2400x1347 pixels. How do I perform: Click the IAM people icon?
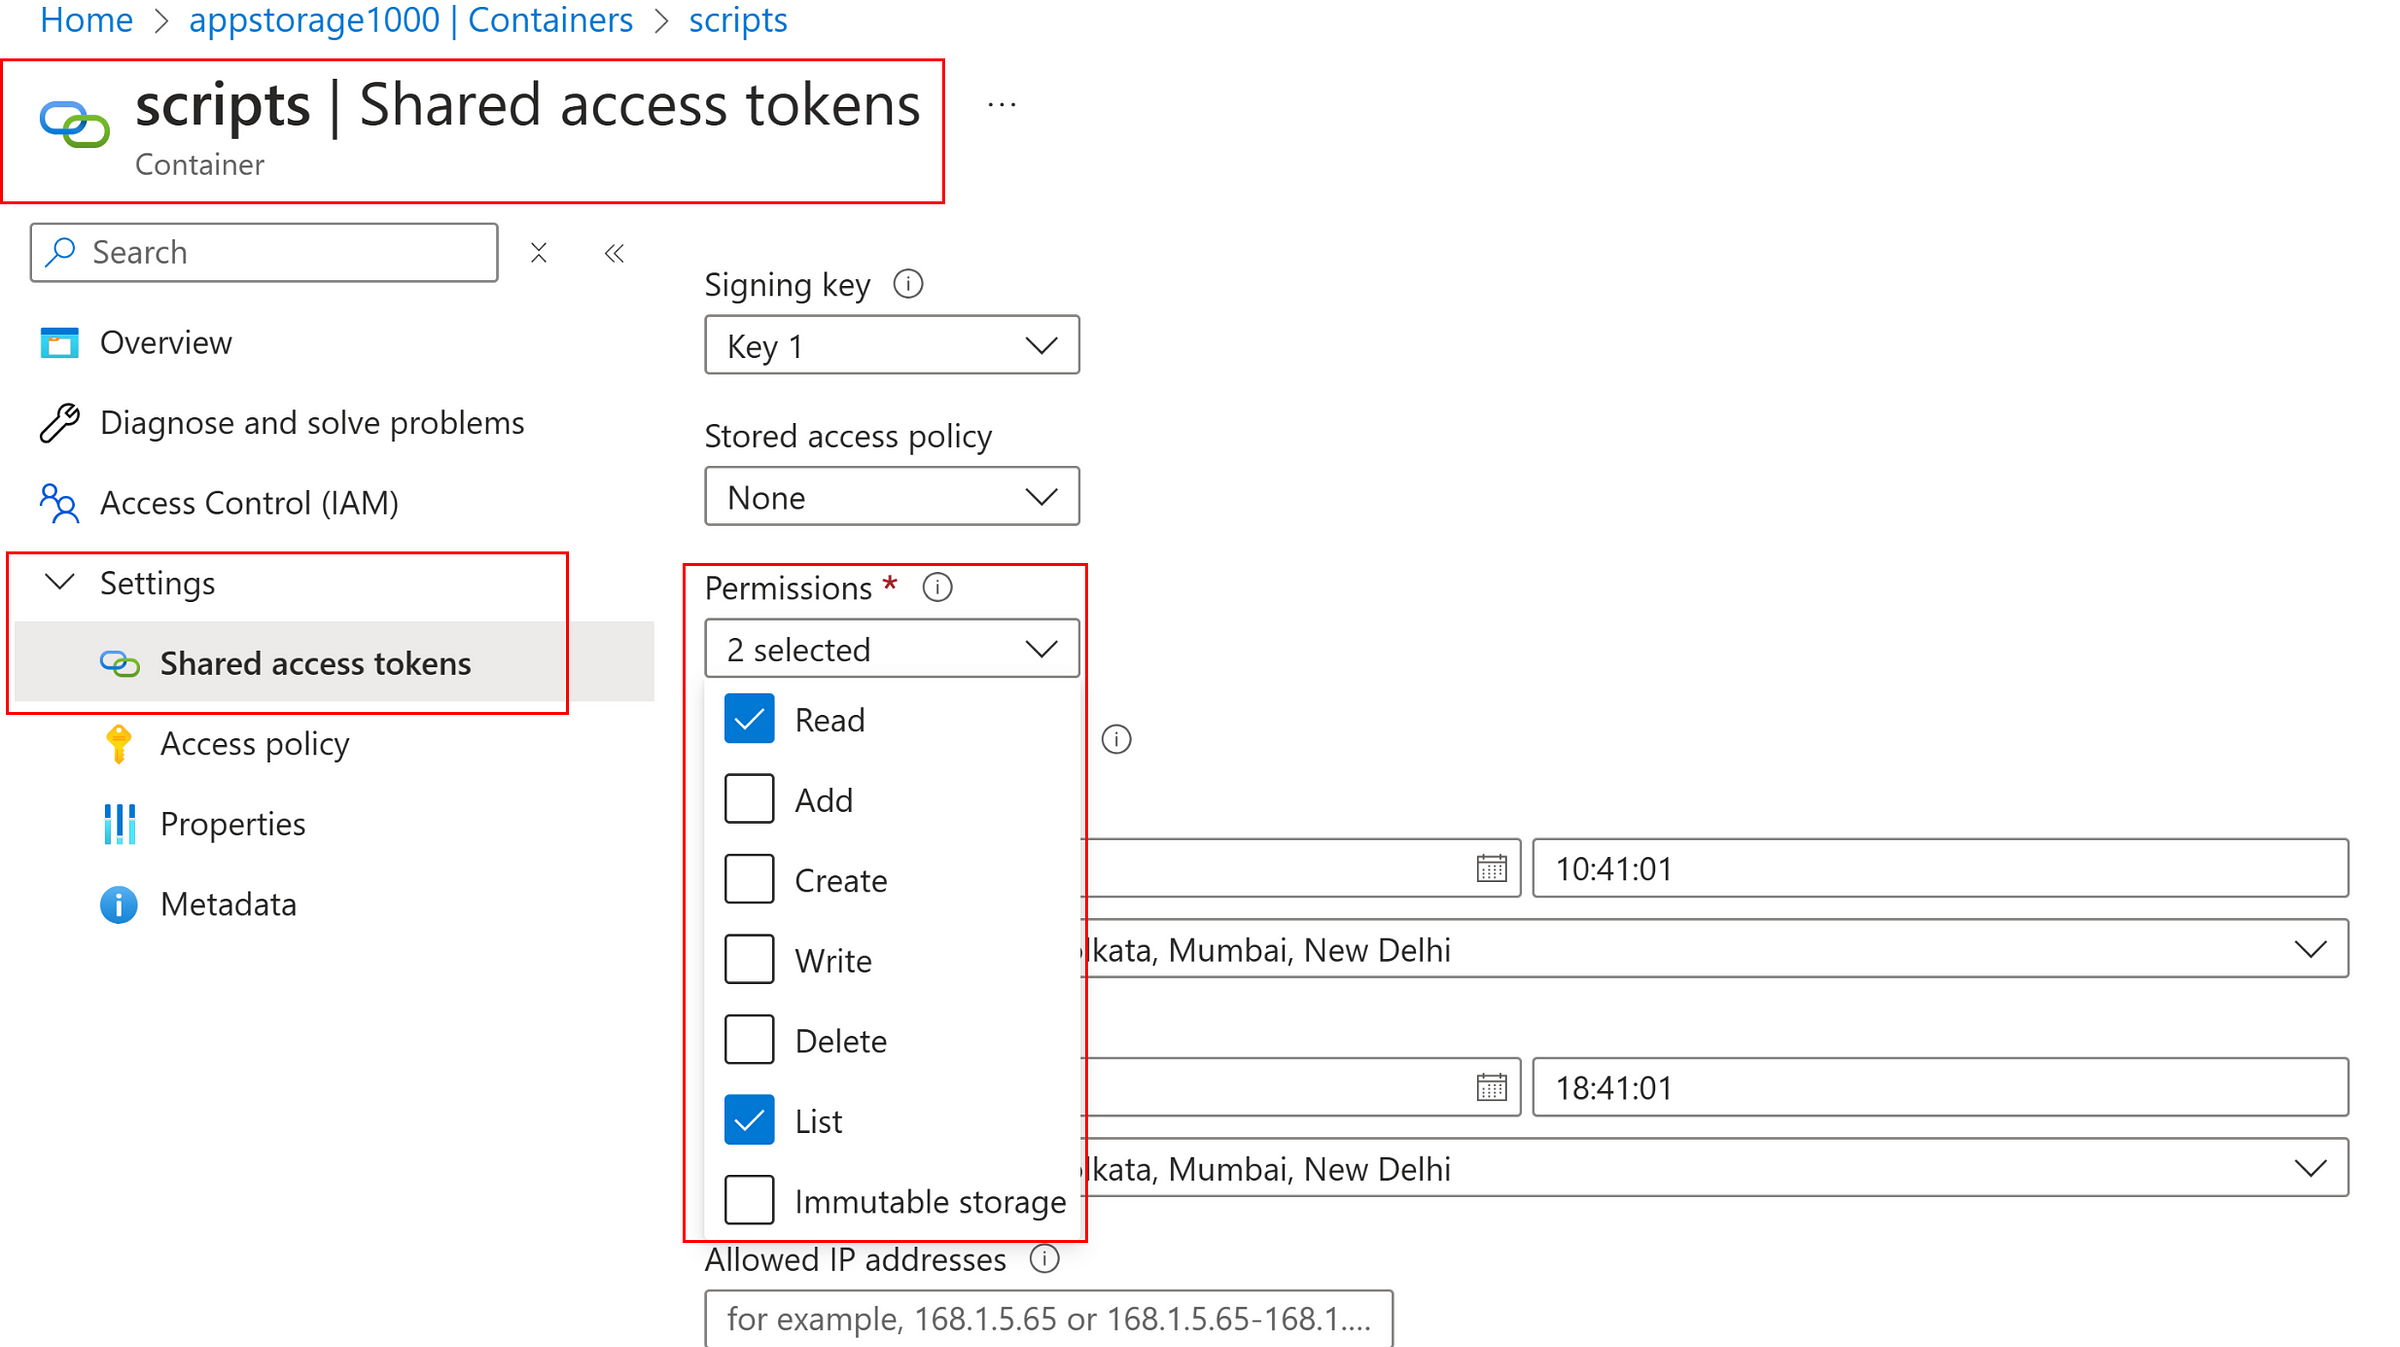click(x=59, y=503)
